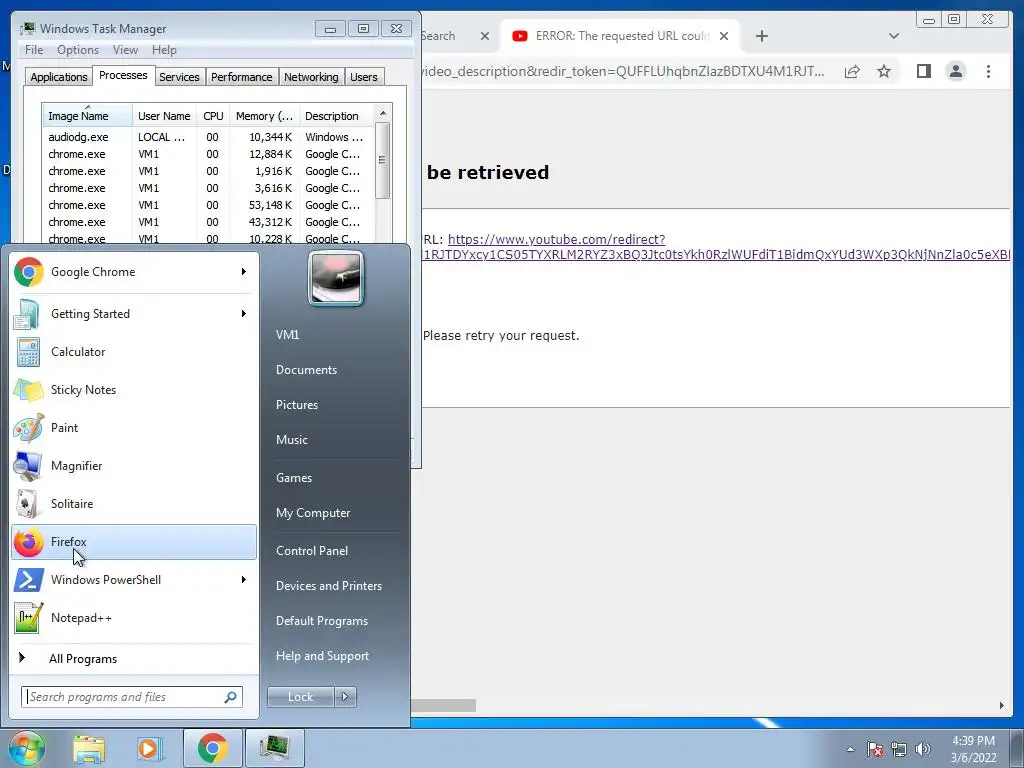
Task: Open Chrome tab search dropdown chevron
Action: (x=893, y=36)
